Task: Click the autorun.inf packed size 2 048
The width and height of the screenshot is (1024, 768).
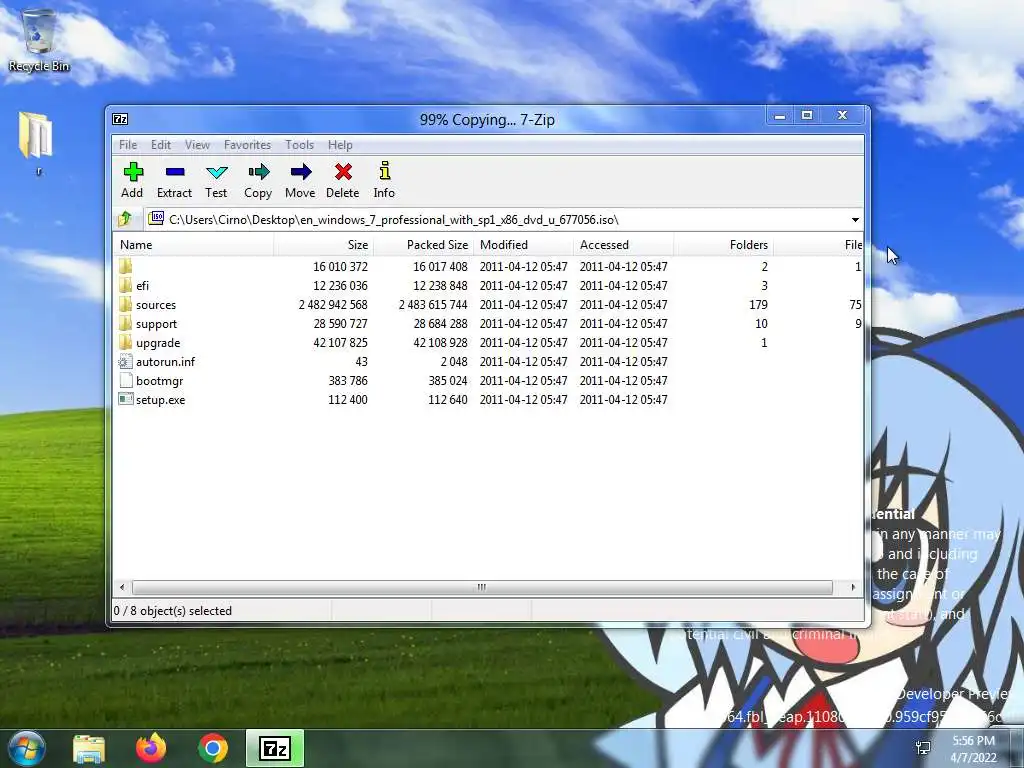Action: [454, 361]
